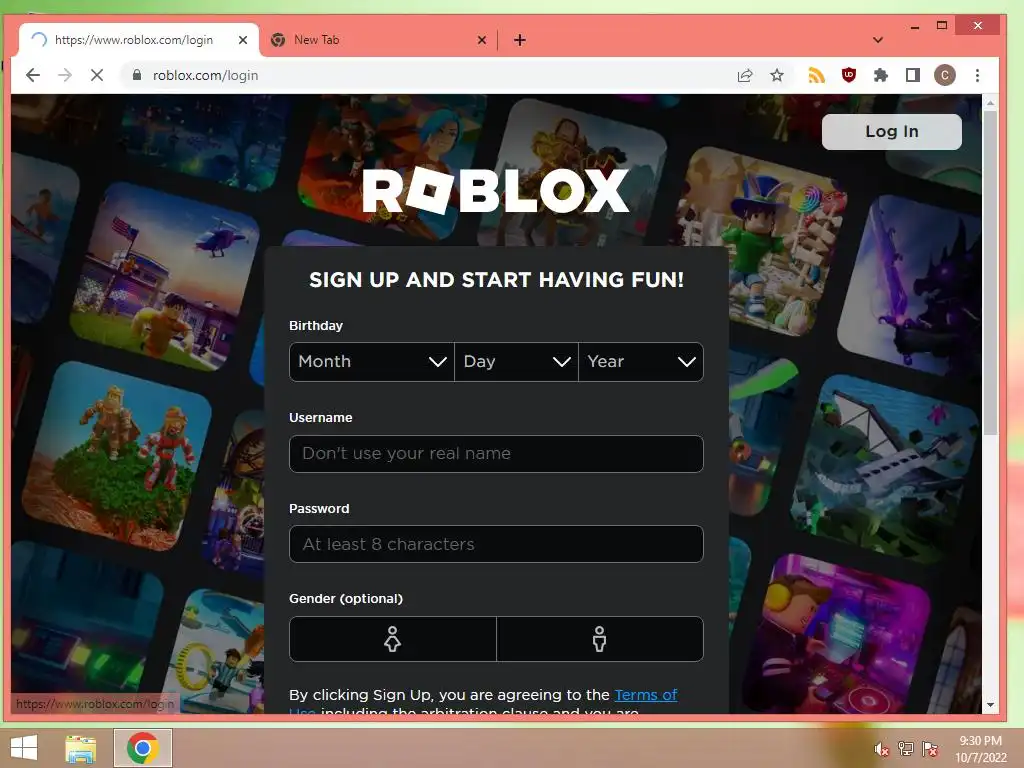Open the RSS feed extension icon
Viewport: 1024px width, 768px height.
816,75
